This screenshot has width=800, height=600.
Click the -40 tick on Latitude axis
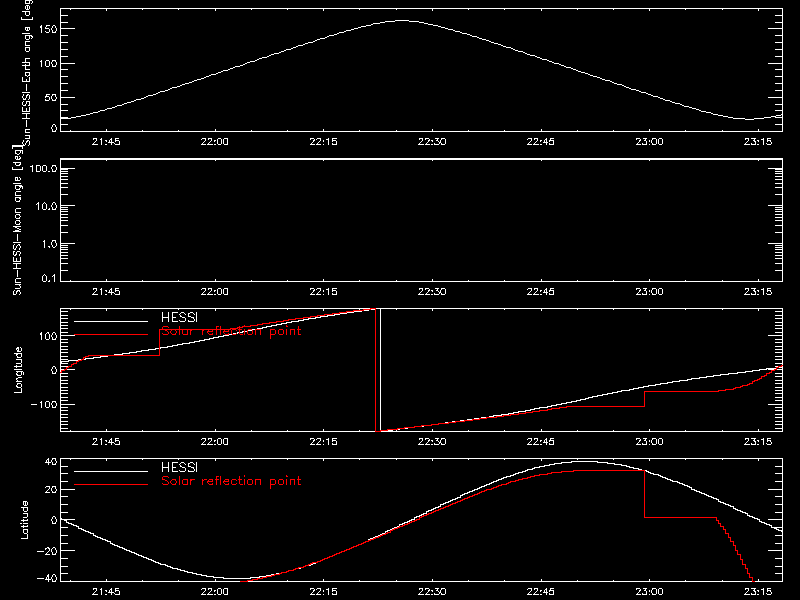tap(47, 579)
